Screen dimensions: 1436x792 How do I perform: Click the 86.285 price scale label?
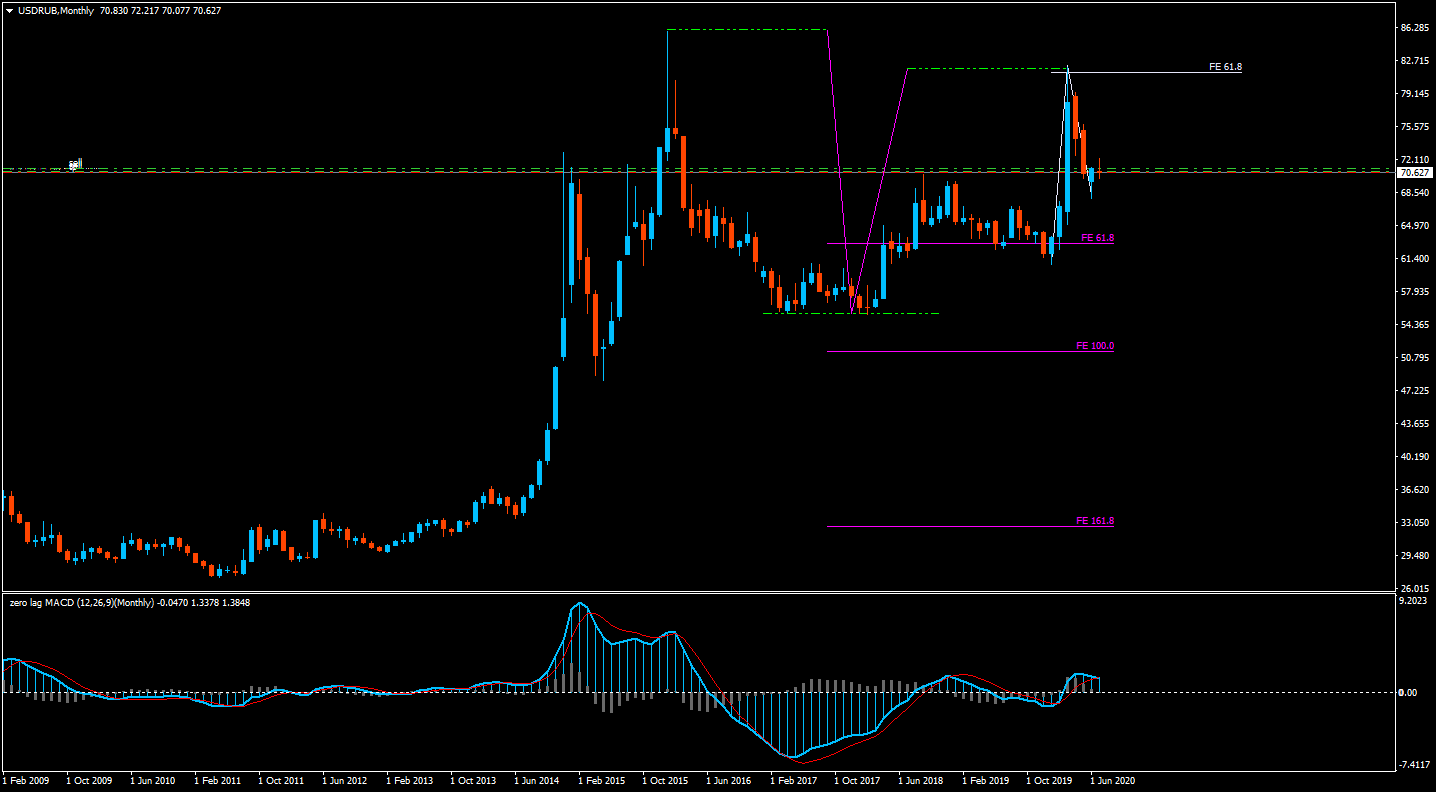pyautogui.click(x=1414, y=28)
